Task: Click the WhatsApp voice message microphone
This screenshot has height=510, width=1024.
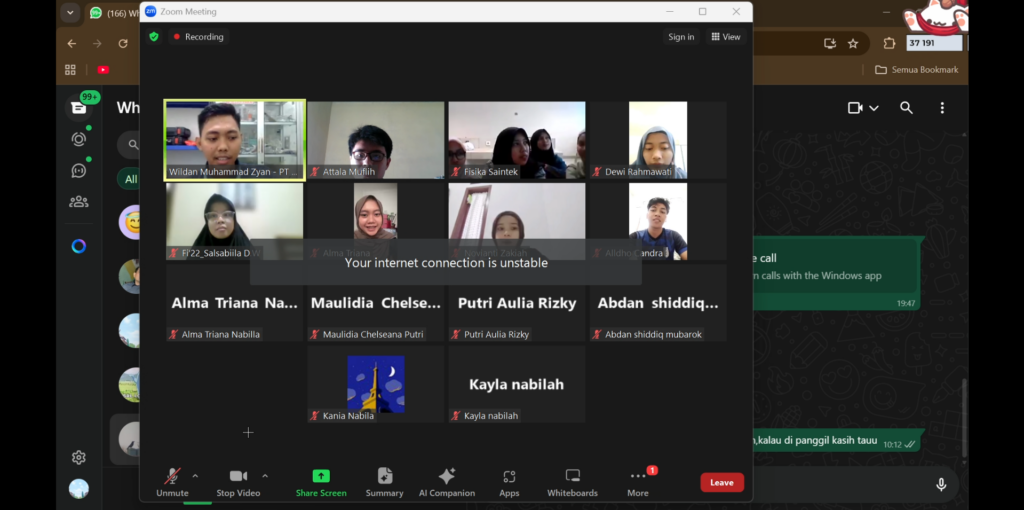Action: coord(941,484)
